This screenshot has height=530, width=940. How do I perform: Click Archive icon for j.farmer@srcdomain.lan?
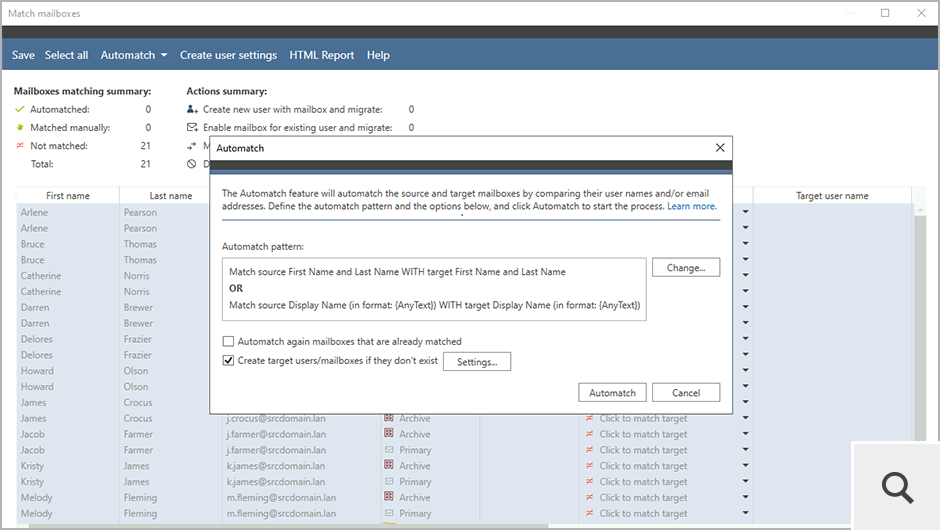click(389, 434)
